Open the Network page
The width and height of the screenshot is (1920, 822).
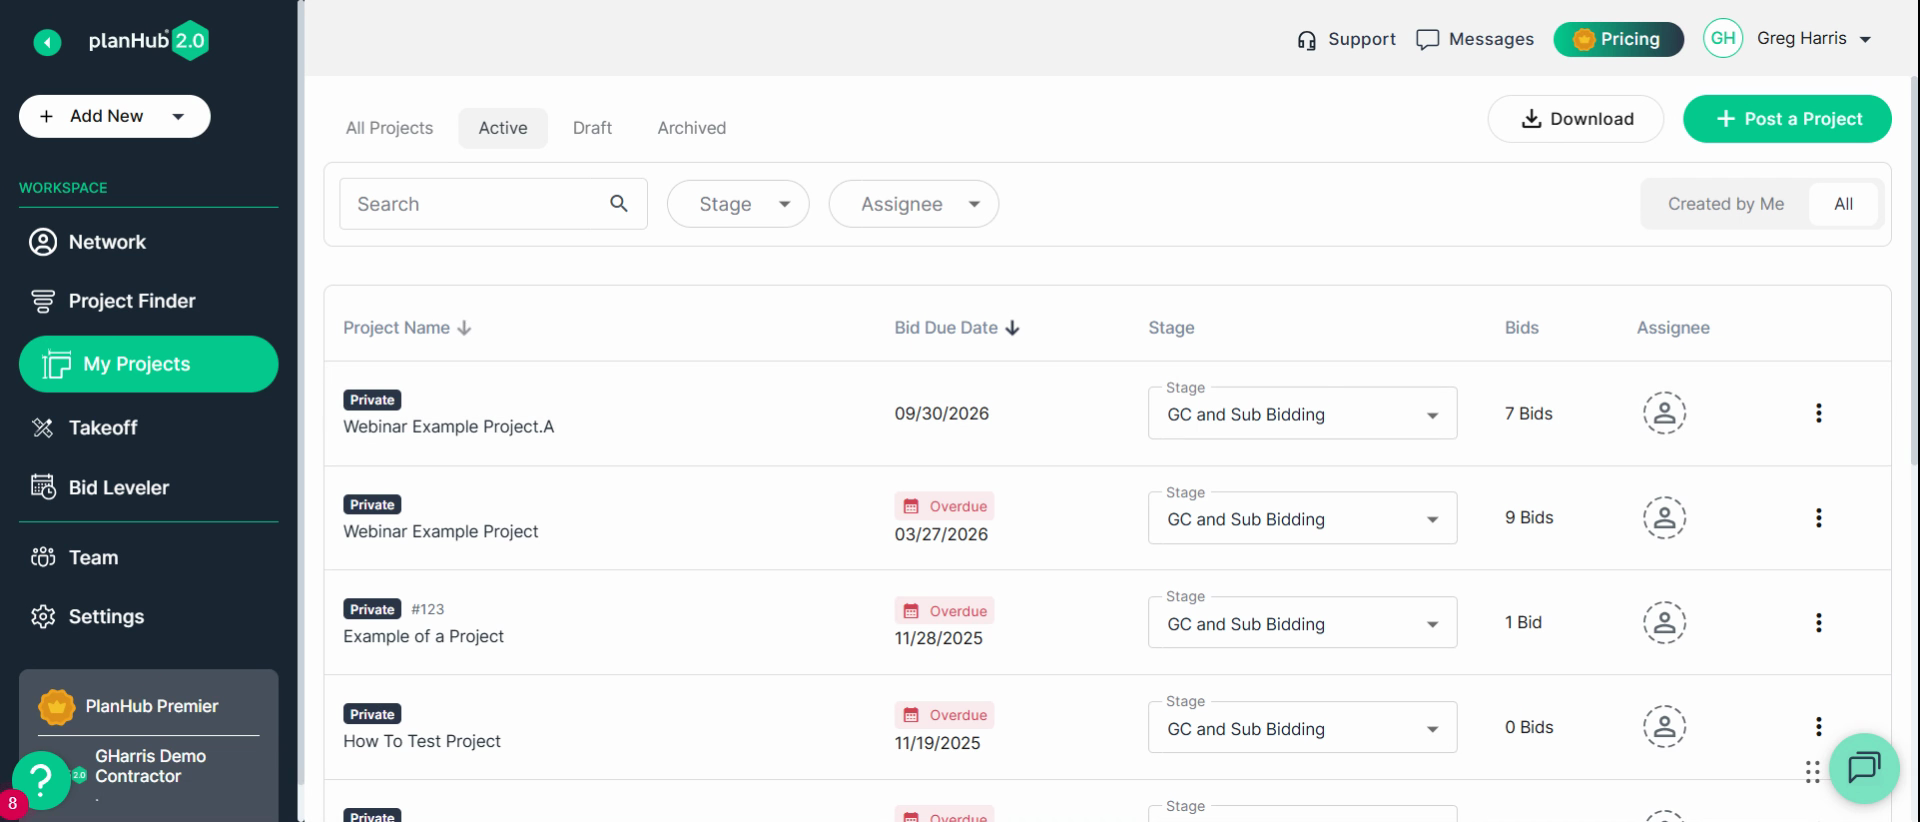pyautogui.click(x=88, y=242)
